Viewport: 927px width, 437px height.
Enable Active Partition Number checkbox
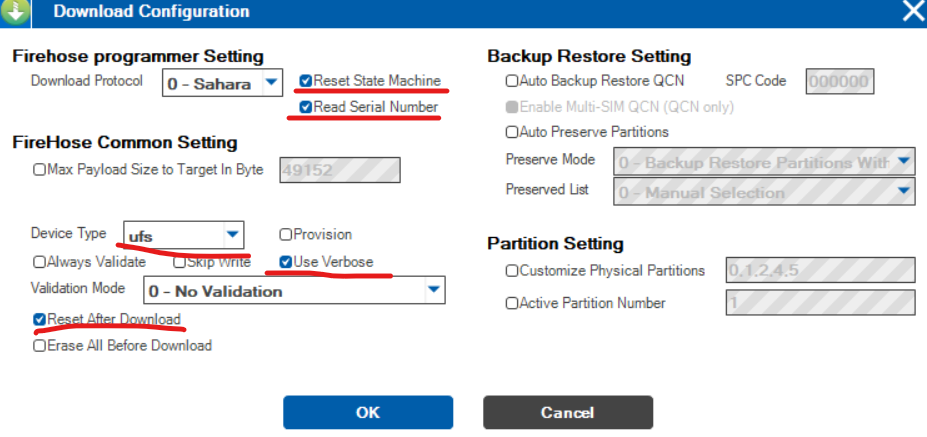point(512,303)
